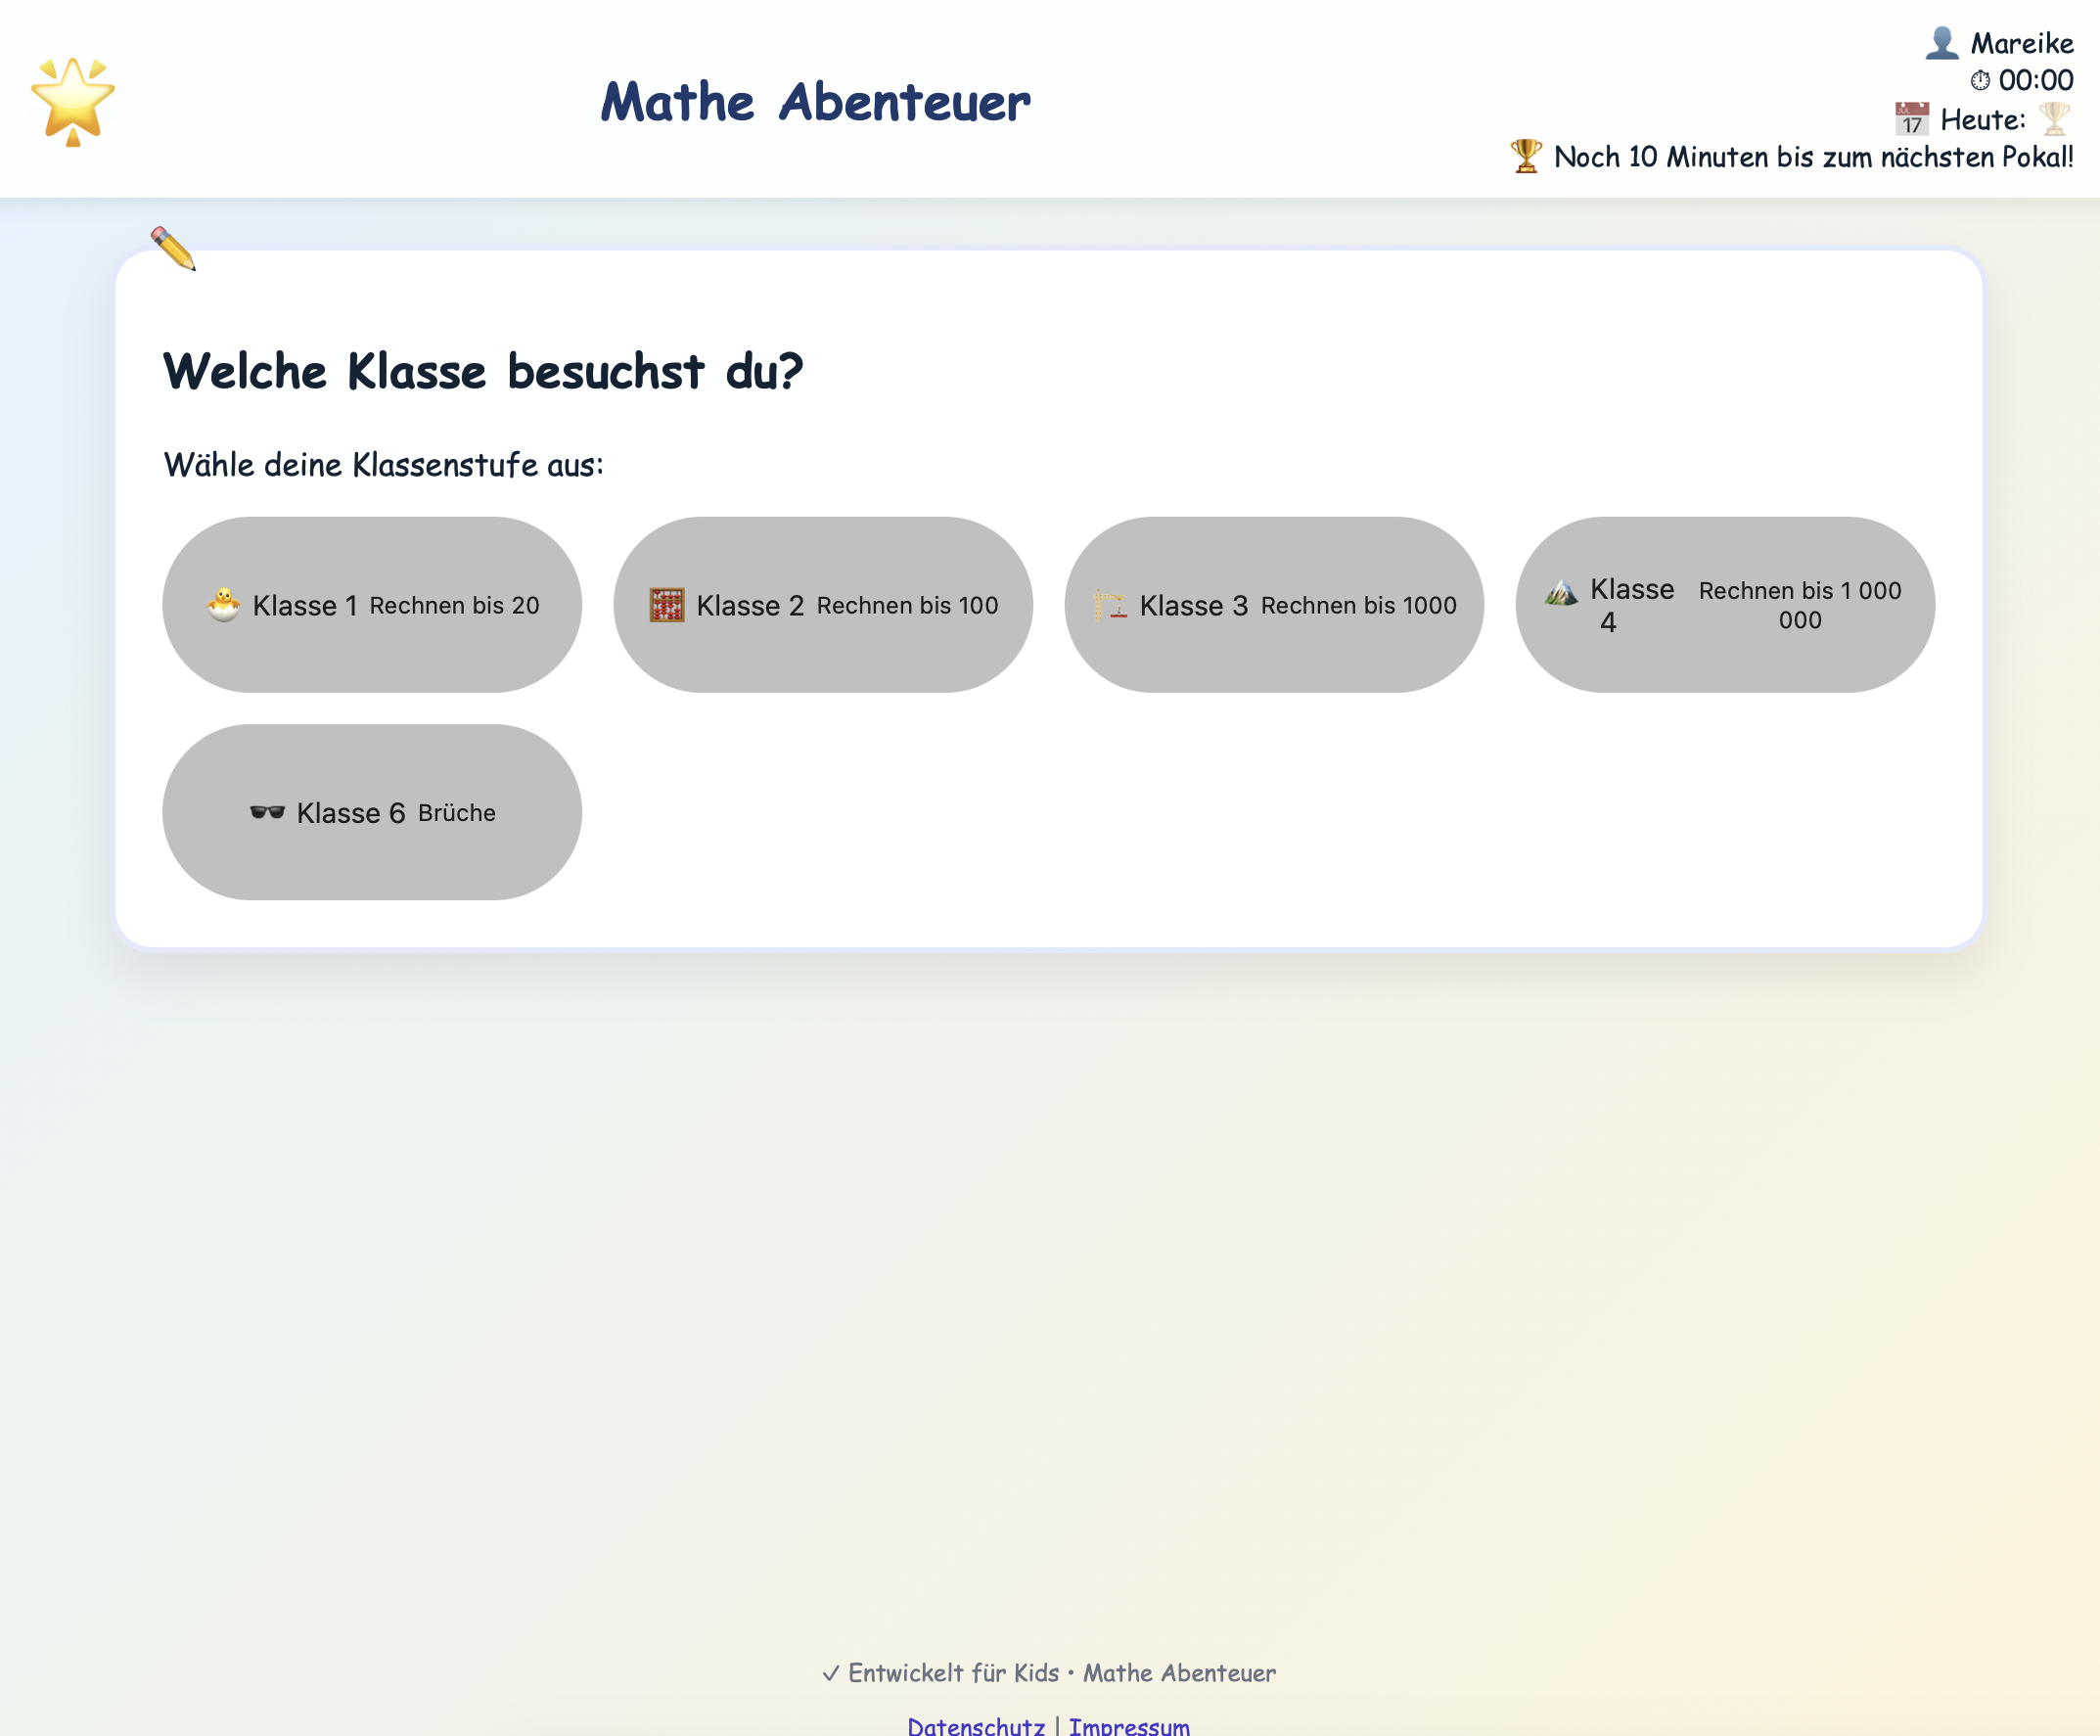The image size is (2100, 1736).
Task: Click the faded trophy after Heute
Action: (x=2054, y=119)
